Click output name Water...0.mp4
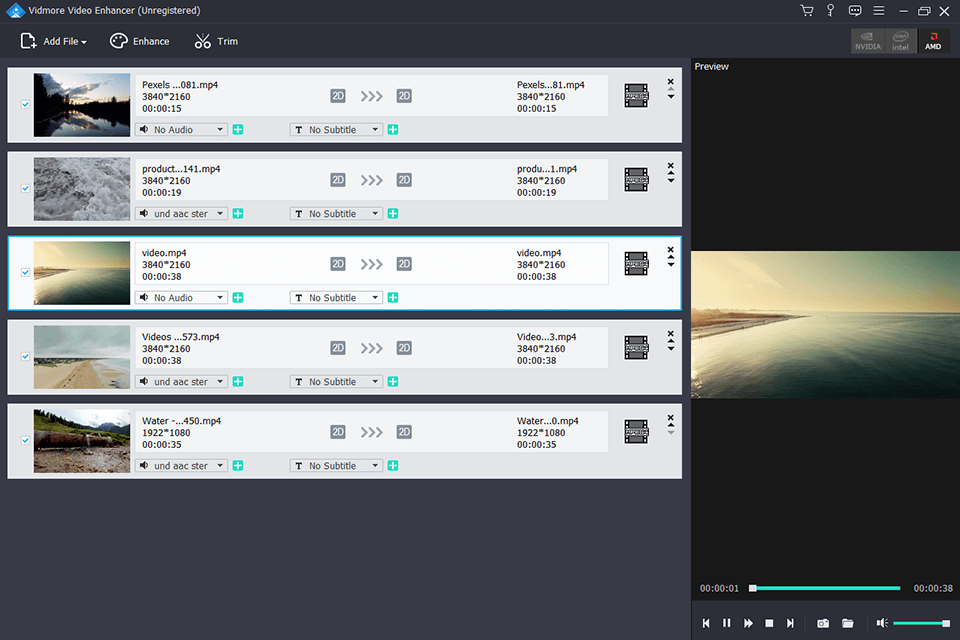This screenshot has width=960, height=640. (547, 421)
